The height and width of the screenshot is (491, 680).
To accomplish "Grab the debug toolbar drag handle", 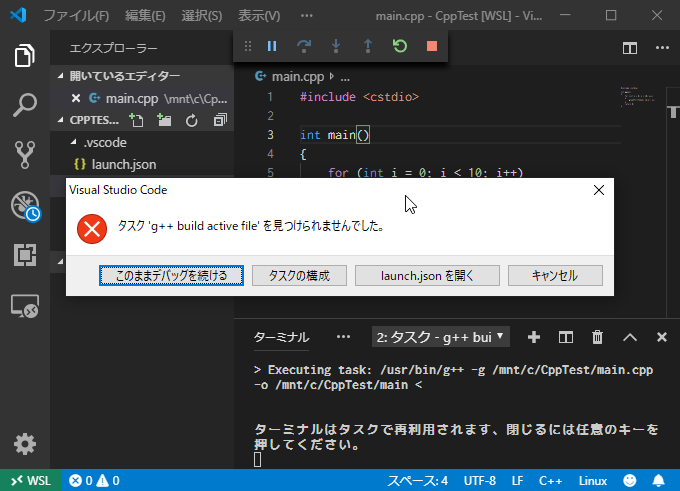I will (248, 46).
